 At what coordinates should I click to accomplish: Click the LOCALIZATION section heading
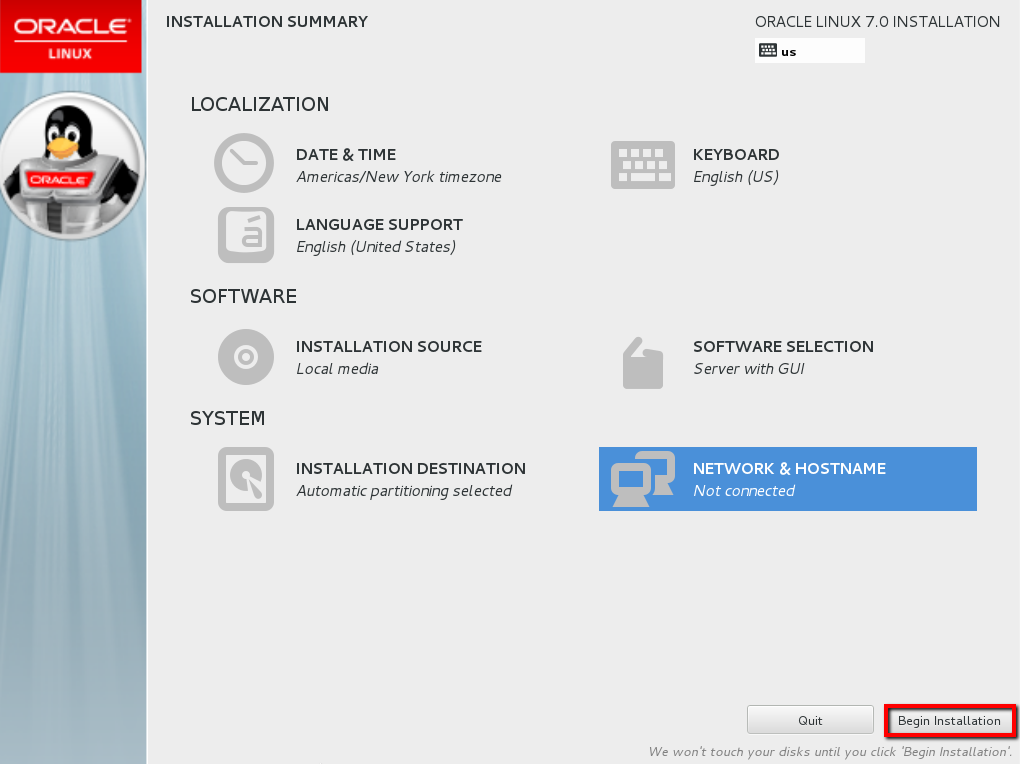pyautogui.click(x=260, y=104)
